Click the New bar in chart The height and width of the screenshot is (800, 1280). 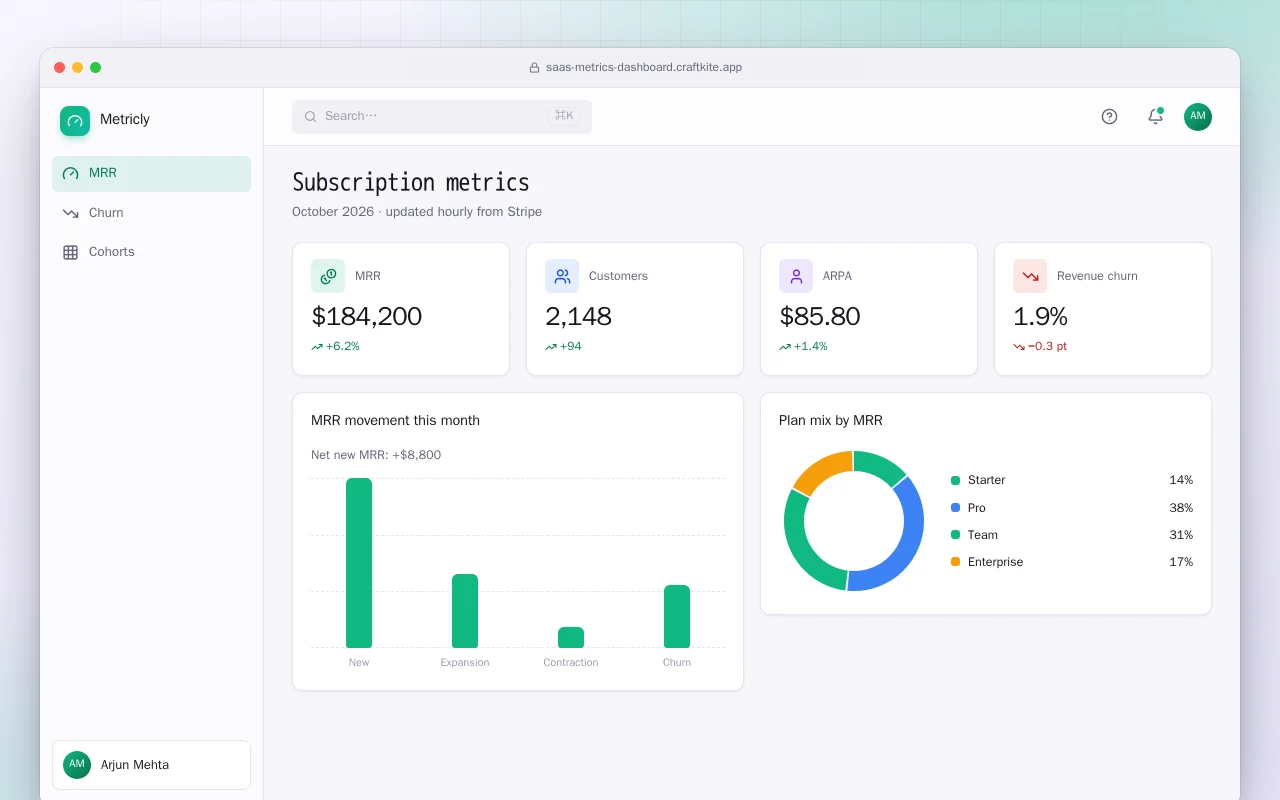coord(359,563)
